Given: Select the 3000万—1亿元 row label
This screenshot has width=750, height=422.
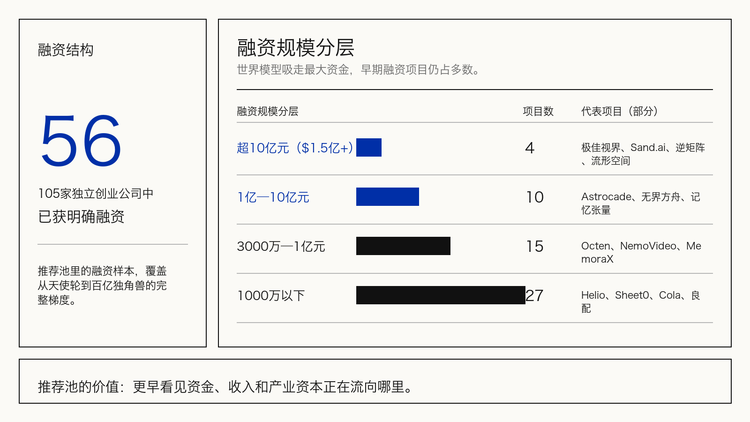Looking at the screenshot, I should (x=281, y=246).
